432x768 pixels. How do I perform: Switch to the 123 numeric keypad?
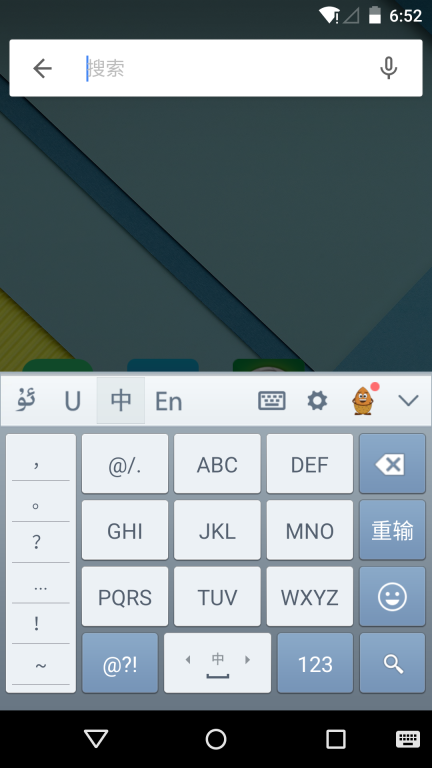315,663
